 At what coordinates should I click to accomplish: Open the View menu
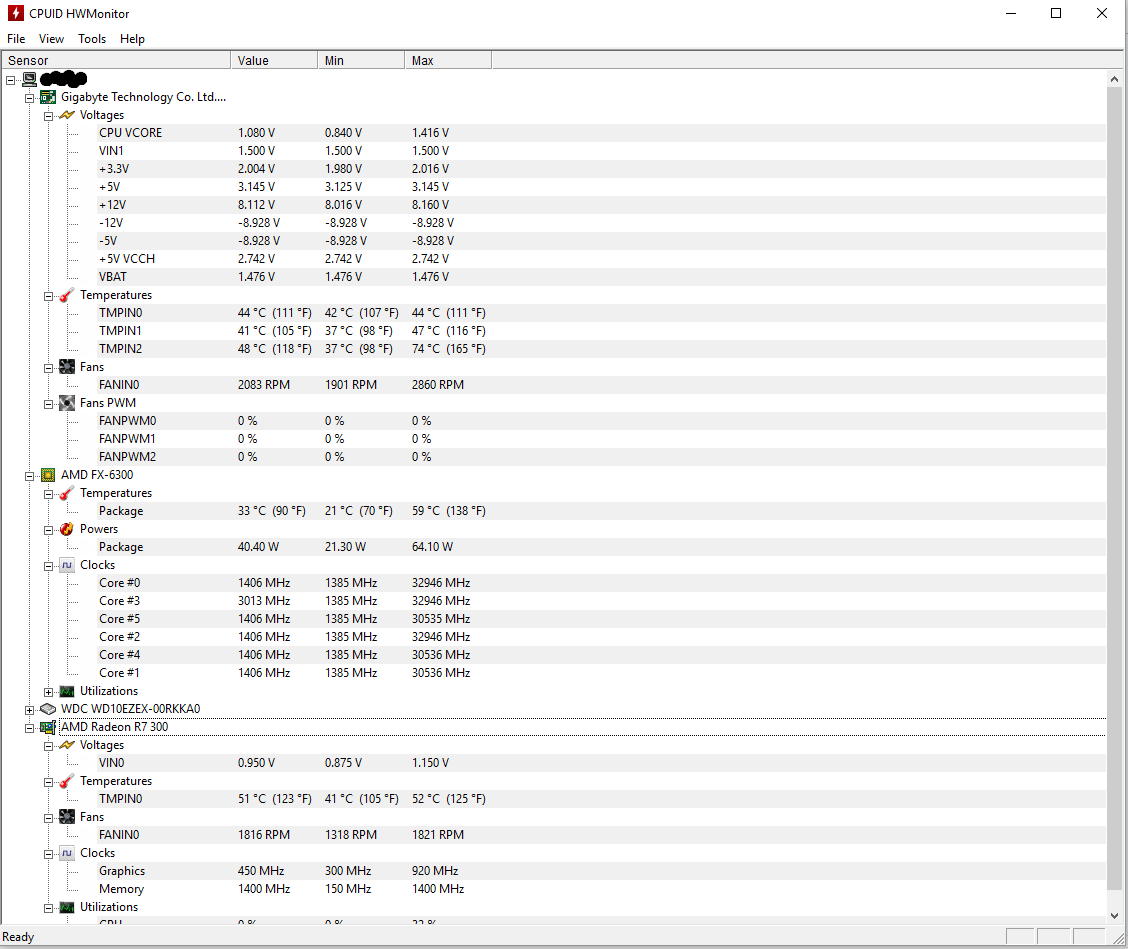(51, 39)
